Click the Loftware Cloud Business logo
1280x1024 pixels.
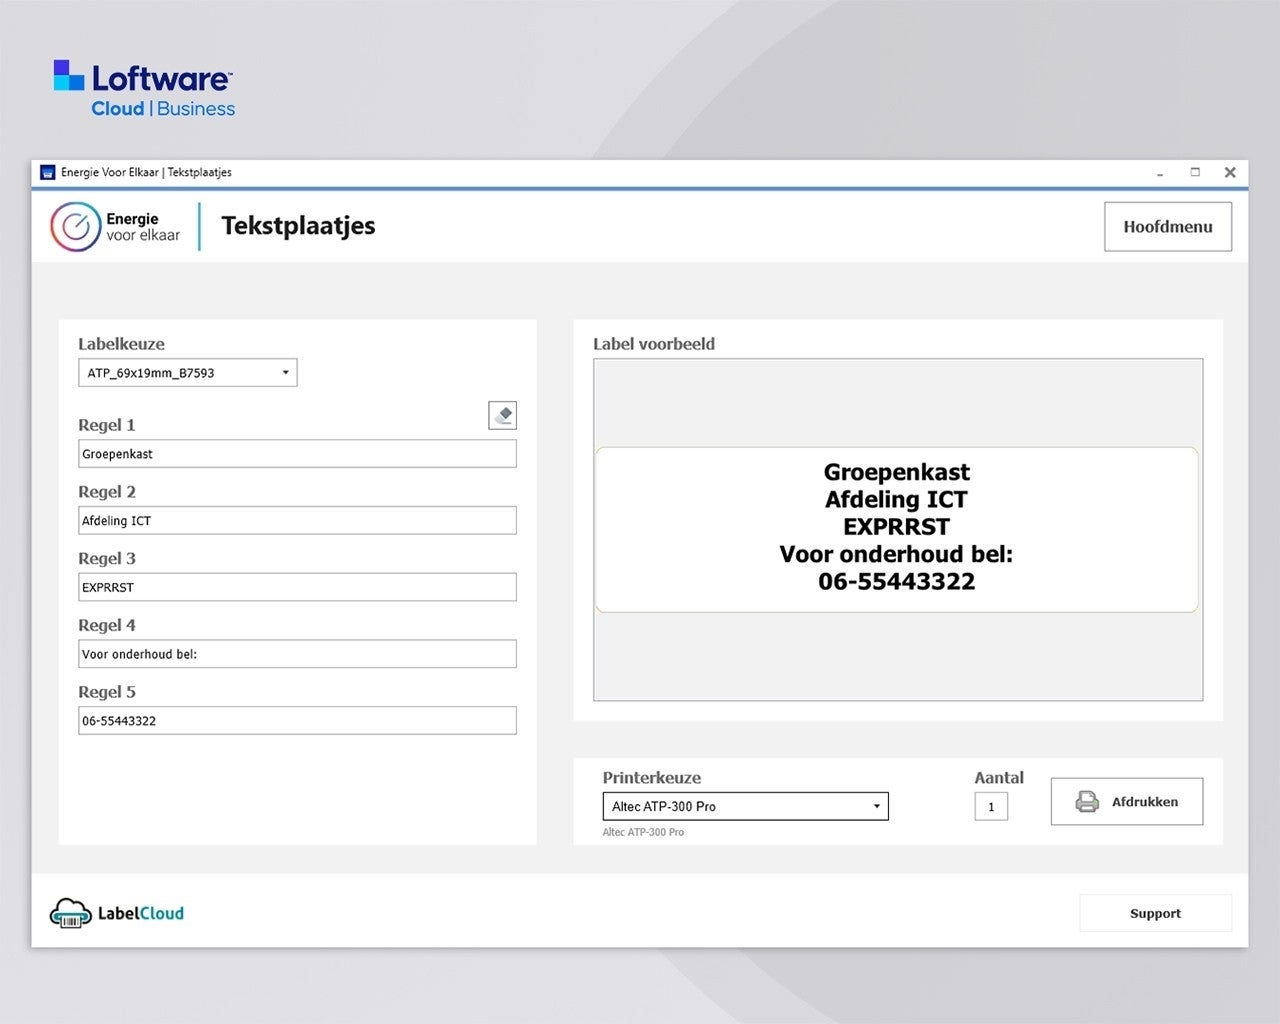point(144,89)
